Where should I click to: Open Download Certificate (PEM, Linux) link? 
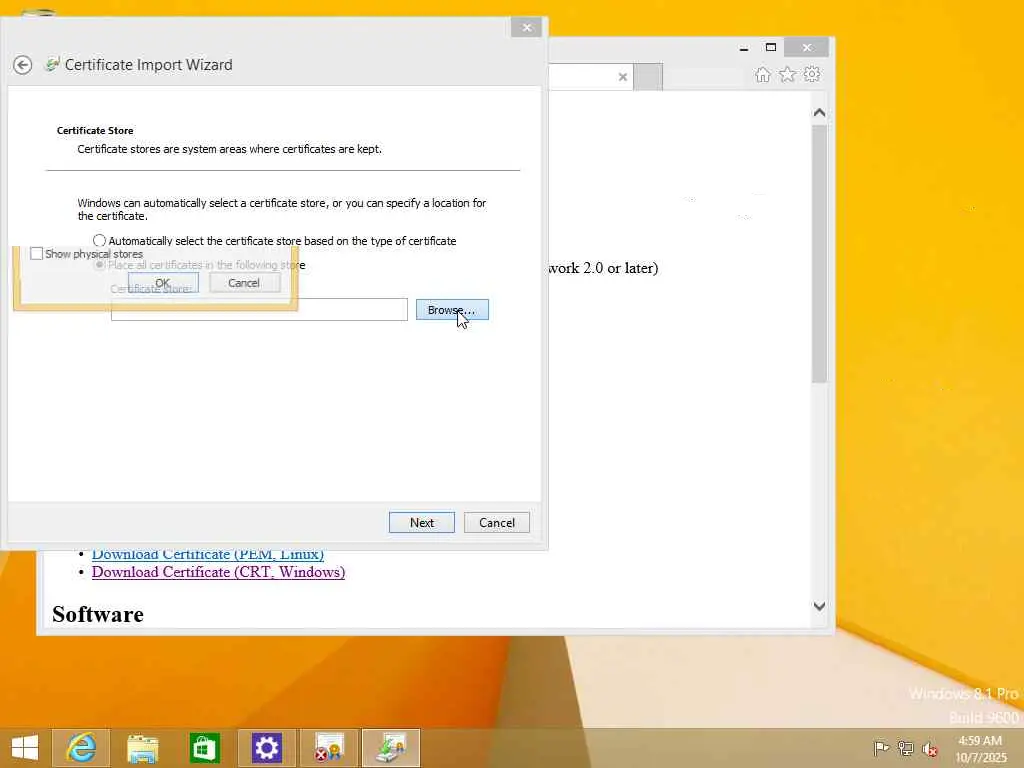(208, 554)
